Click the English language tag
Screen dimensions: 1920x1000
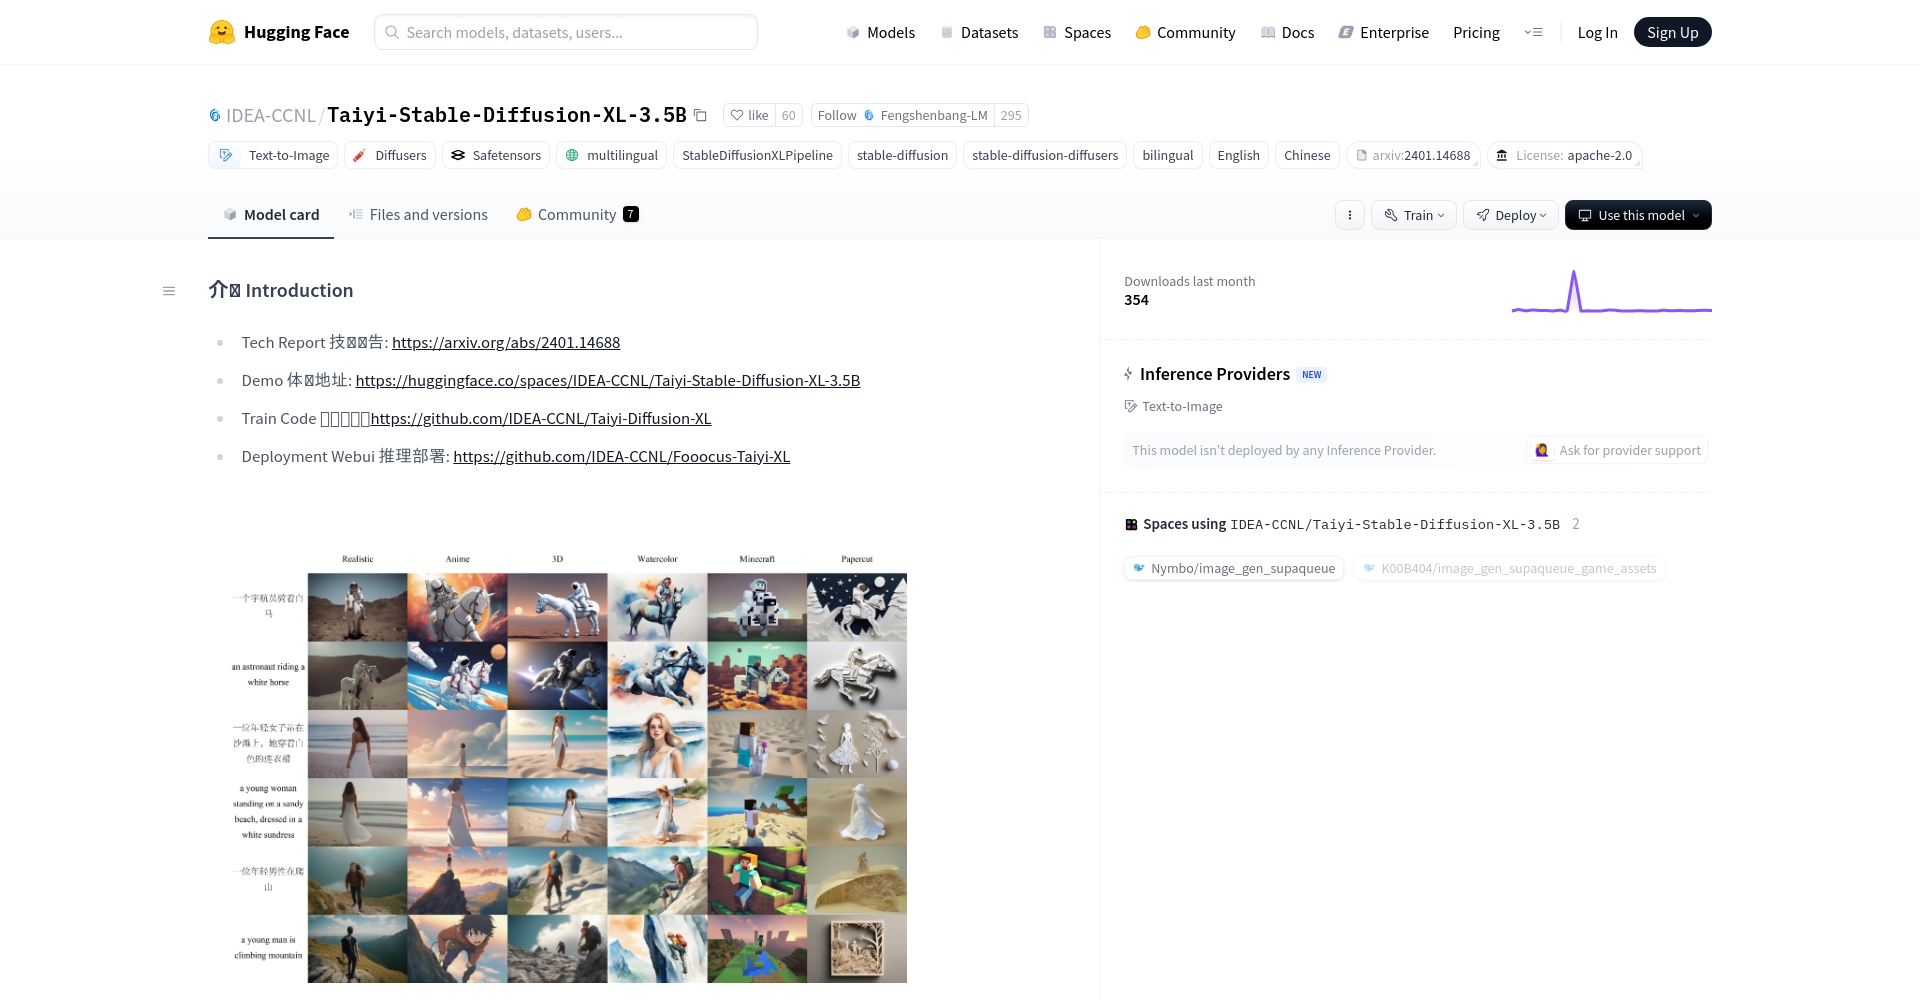click(x=1238, y=155)
